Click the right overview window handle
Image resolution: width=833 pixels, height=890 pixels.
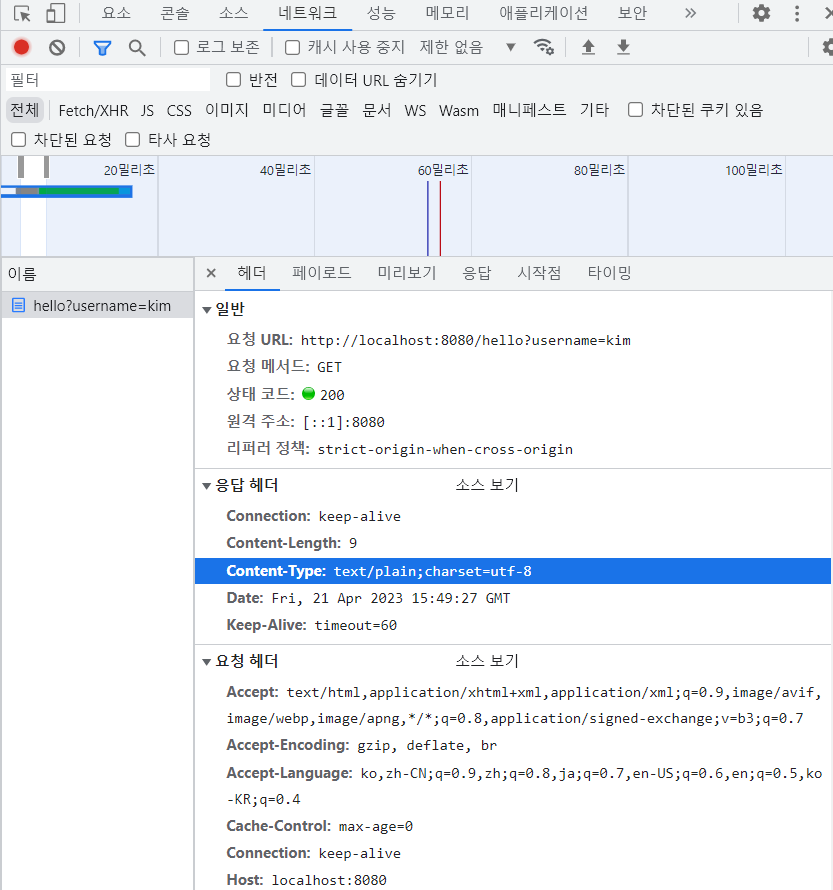(x=47, y=167)
